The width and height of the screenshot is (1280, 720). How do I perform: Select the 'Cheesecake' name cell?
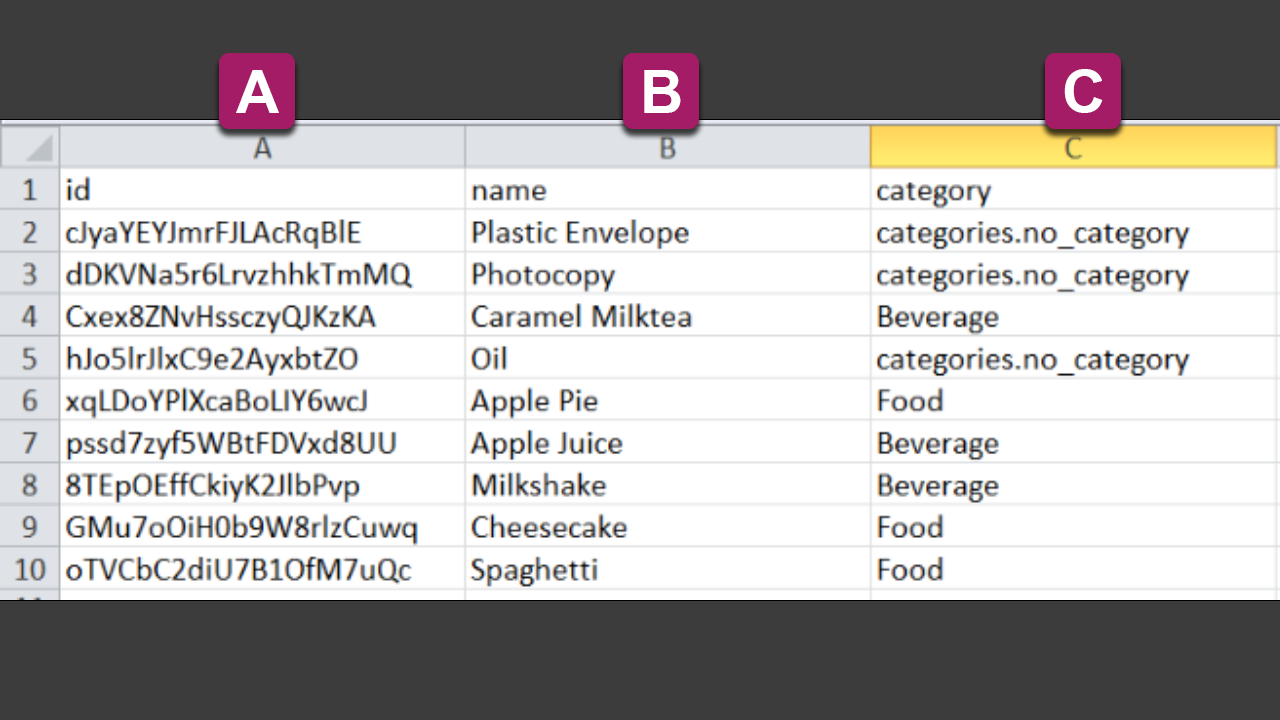coord(668,526)
